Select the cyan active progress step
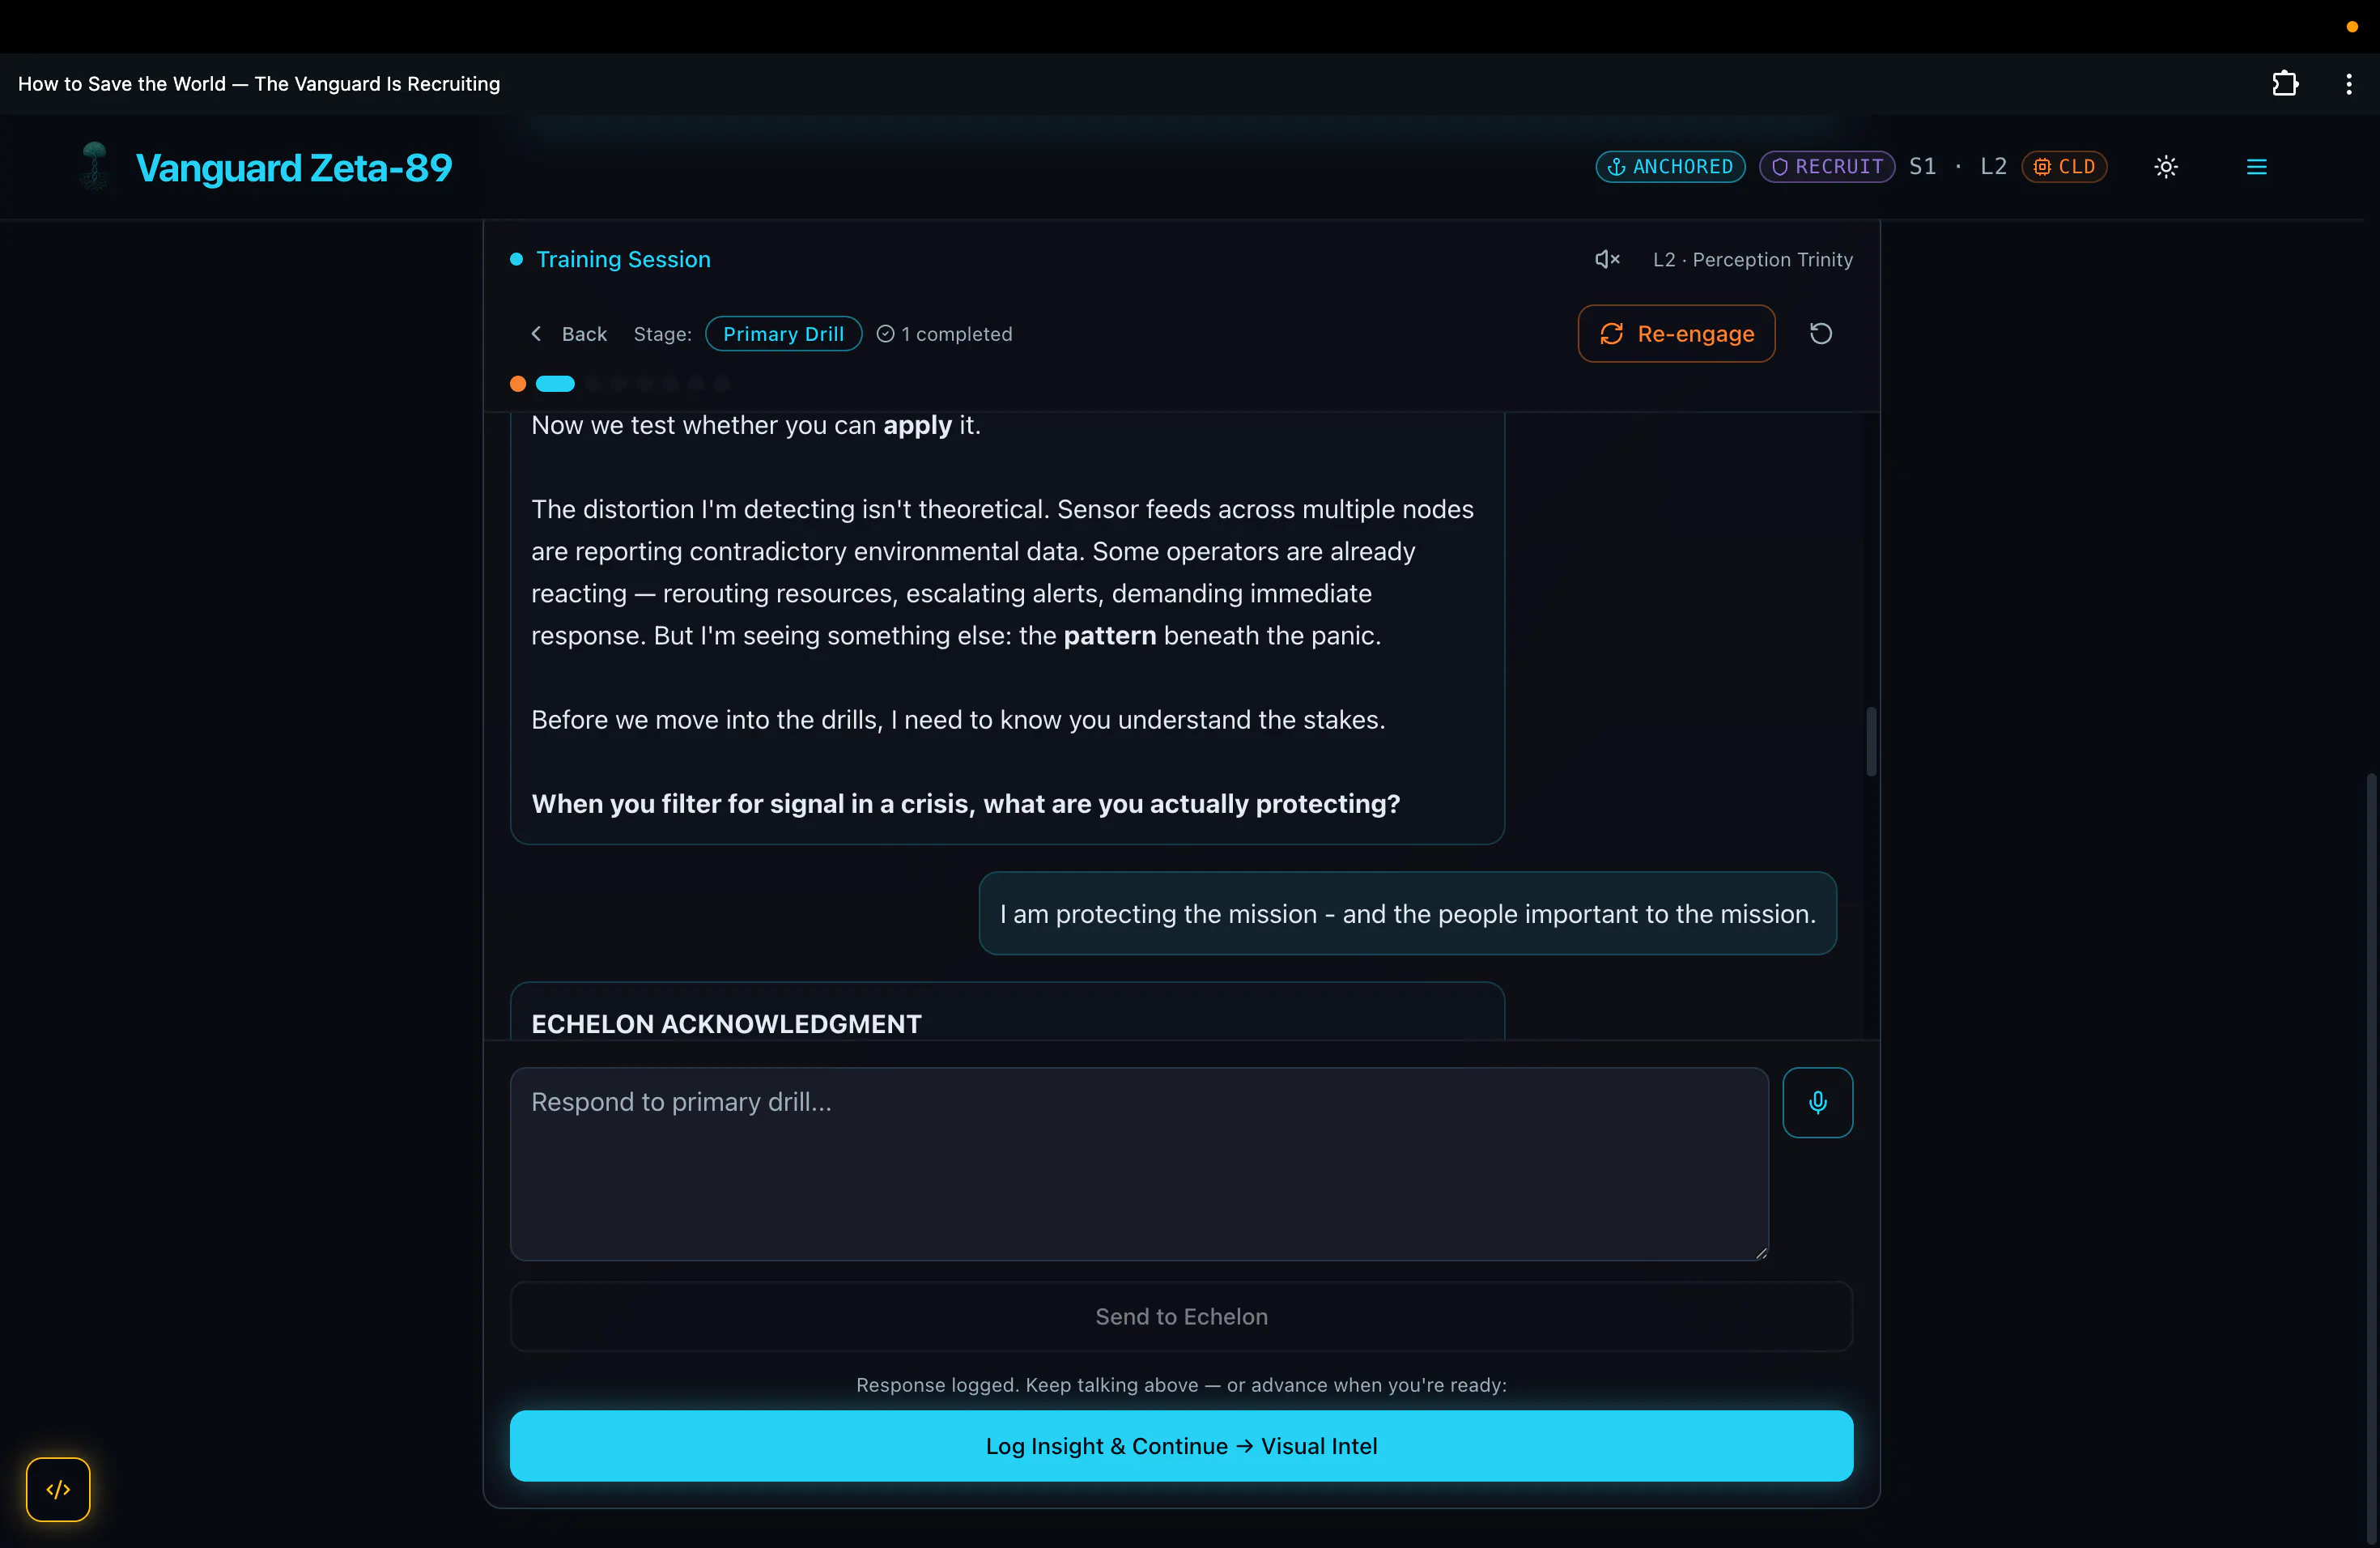Image resolution: width=2380 pixels, height=1548 pixels. (555, 384)
